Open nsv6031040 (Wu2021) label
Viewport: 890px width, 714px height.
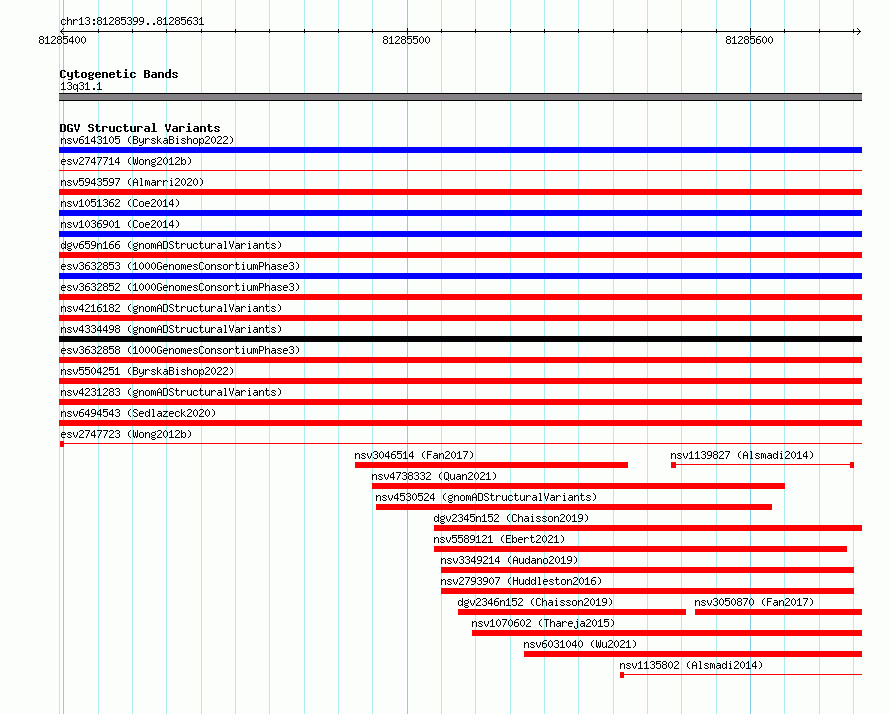coord(580,644)
